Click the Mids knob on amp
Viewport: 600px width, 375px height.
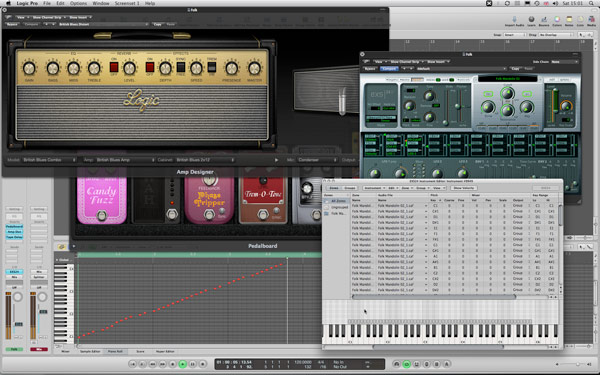[73, 69]
